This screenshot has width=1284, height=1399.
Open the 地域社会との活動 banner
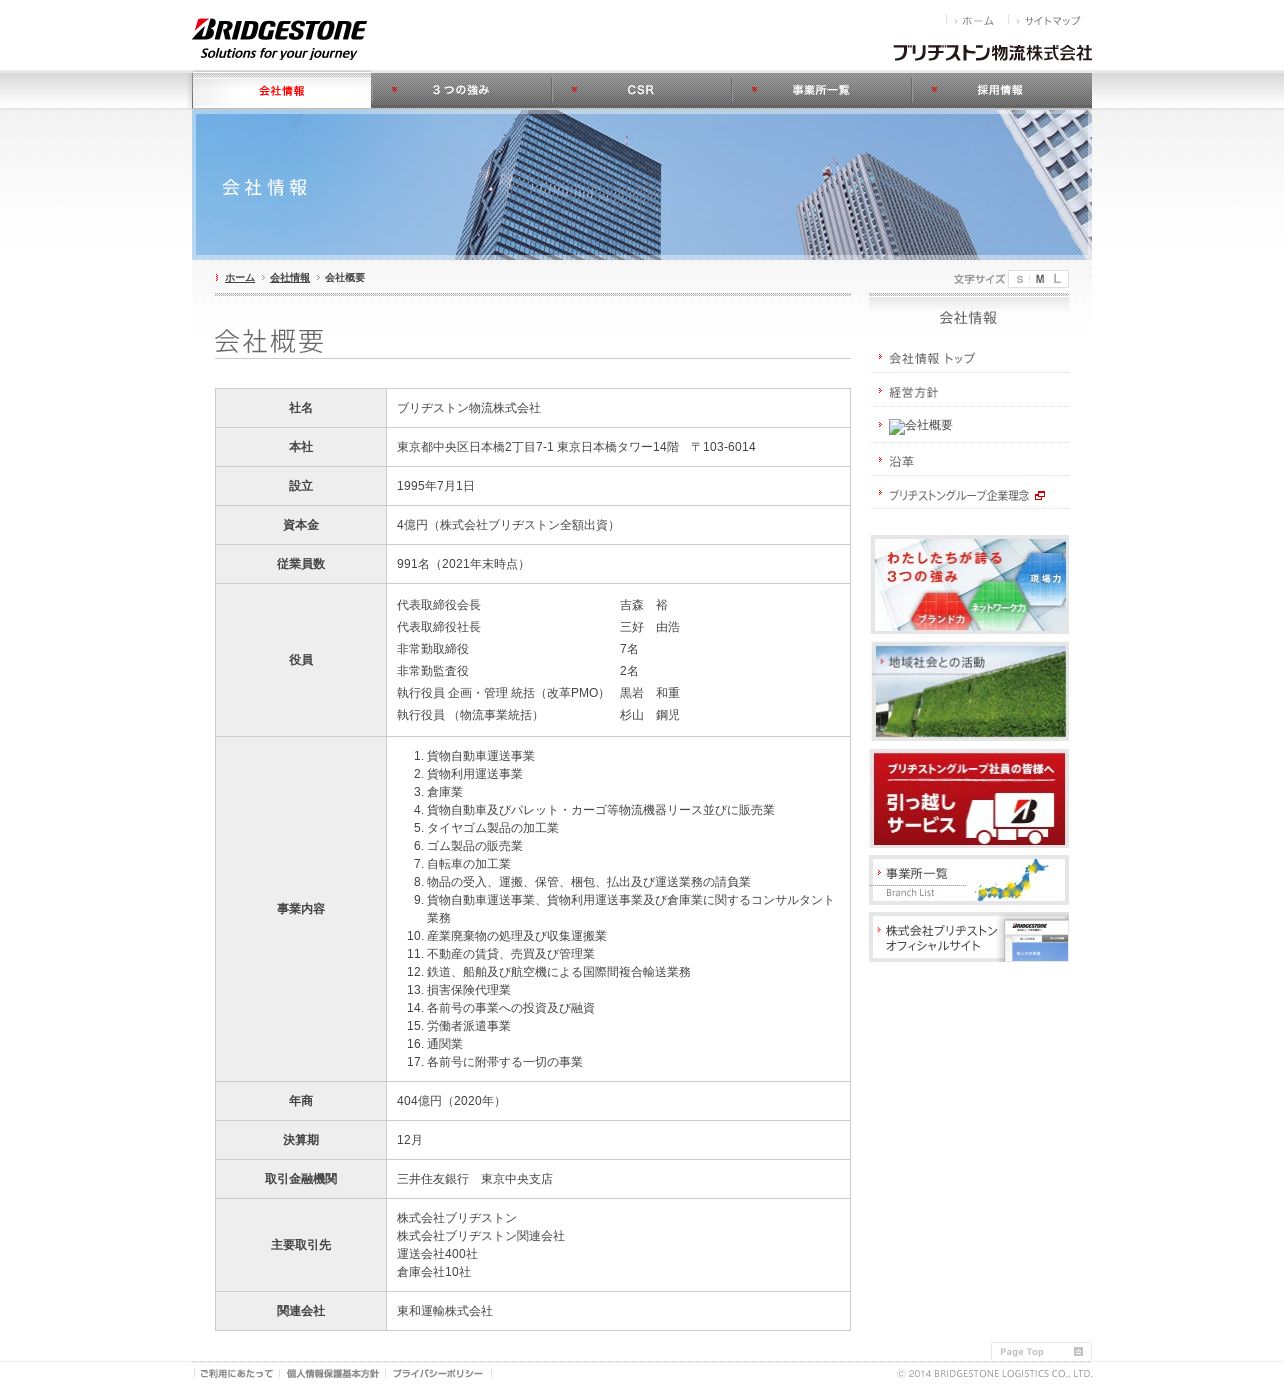970,691
